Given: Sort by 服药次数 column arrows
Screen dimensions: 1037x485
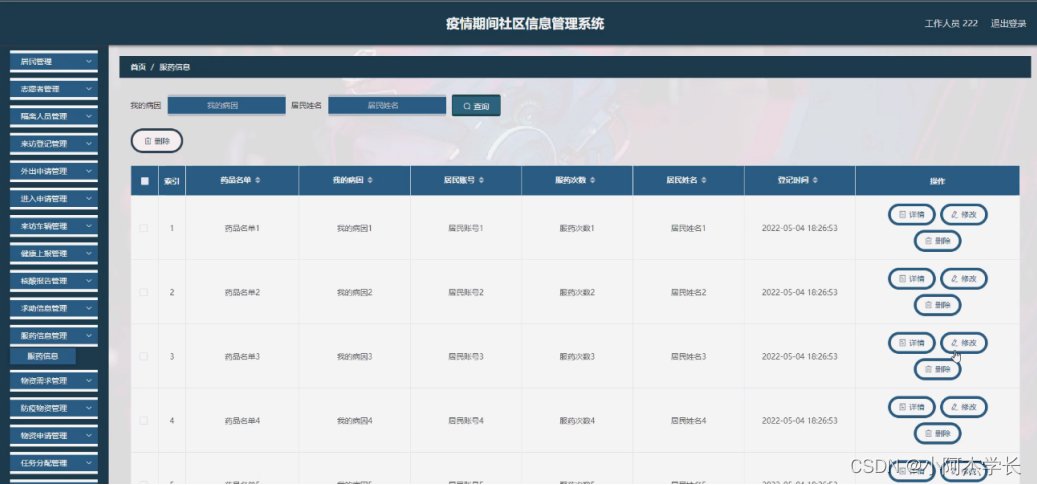Looking at the screenshot, I should click(593, 181).
